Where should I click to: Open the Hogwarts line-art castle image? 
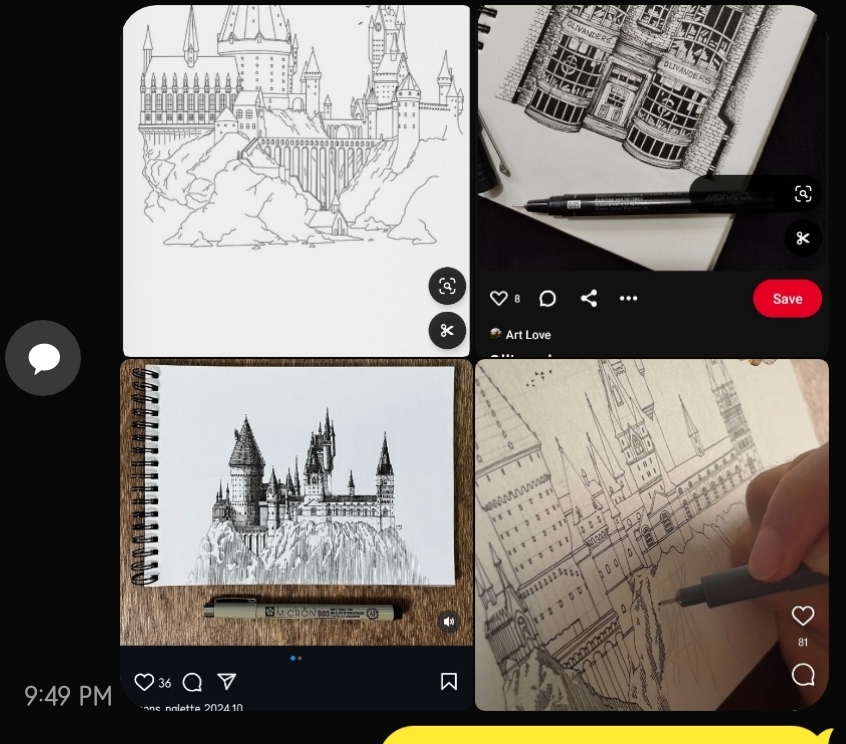click(296, 181)
